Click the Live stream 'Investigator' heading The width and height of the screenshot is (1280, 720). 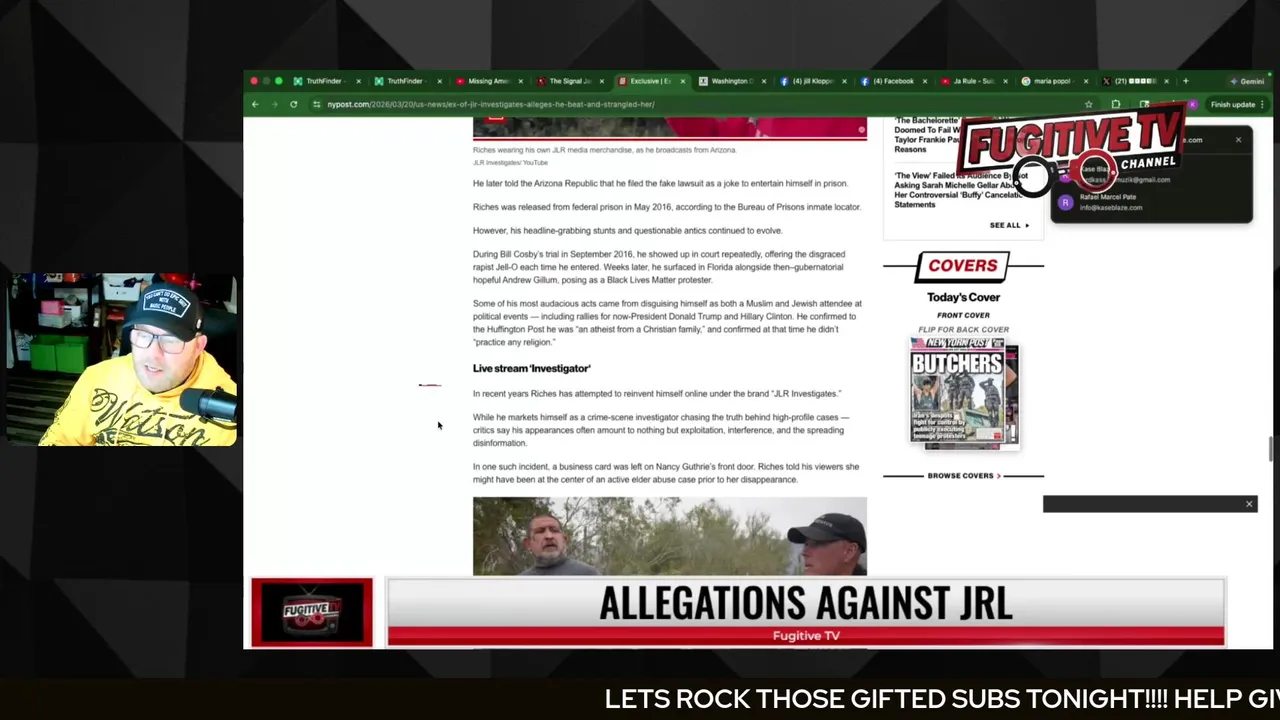[x=532, y=369]
